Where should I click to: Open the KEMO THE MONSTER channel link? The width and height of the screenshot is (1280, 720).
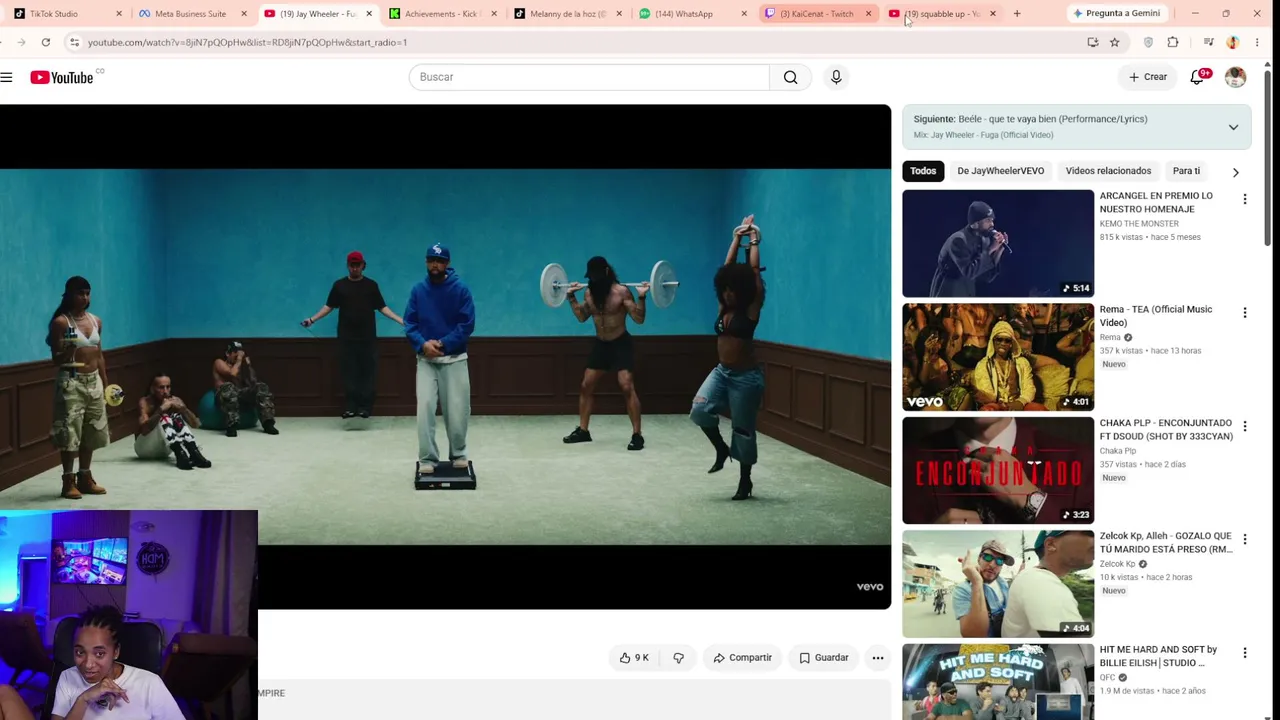[1139, 224]
